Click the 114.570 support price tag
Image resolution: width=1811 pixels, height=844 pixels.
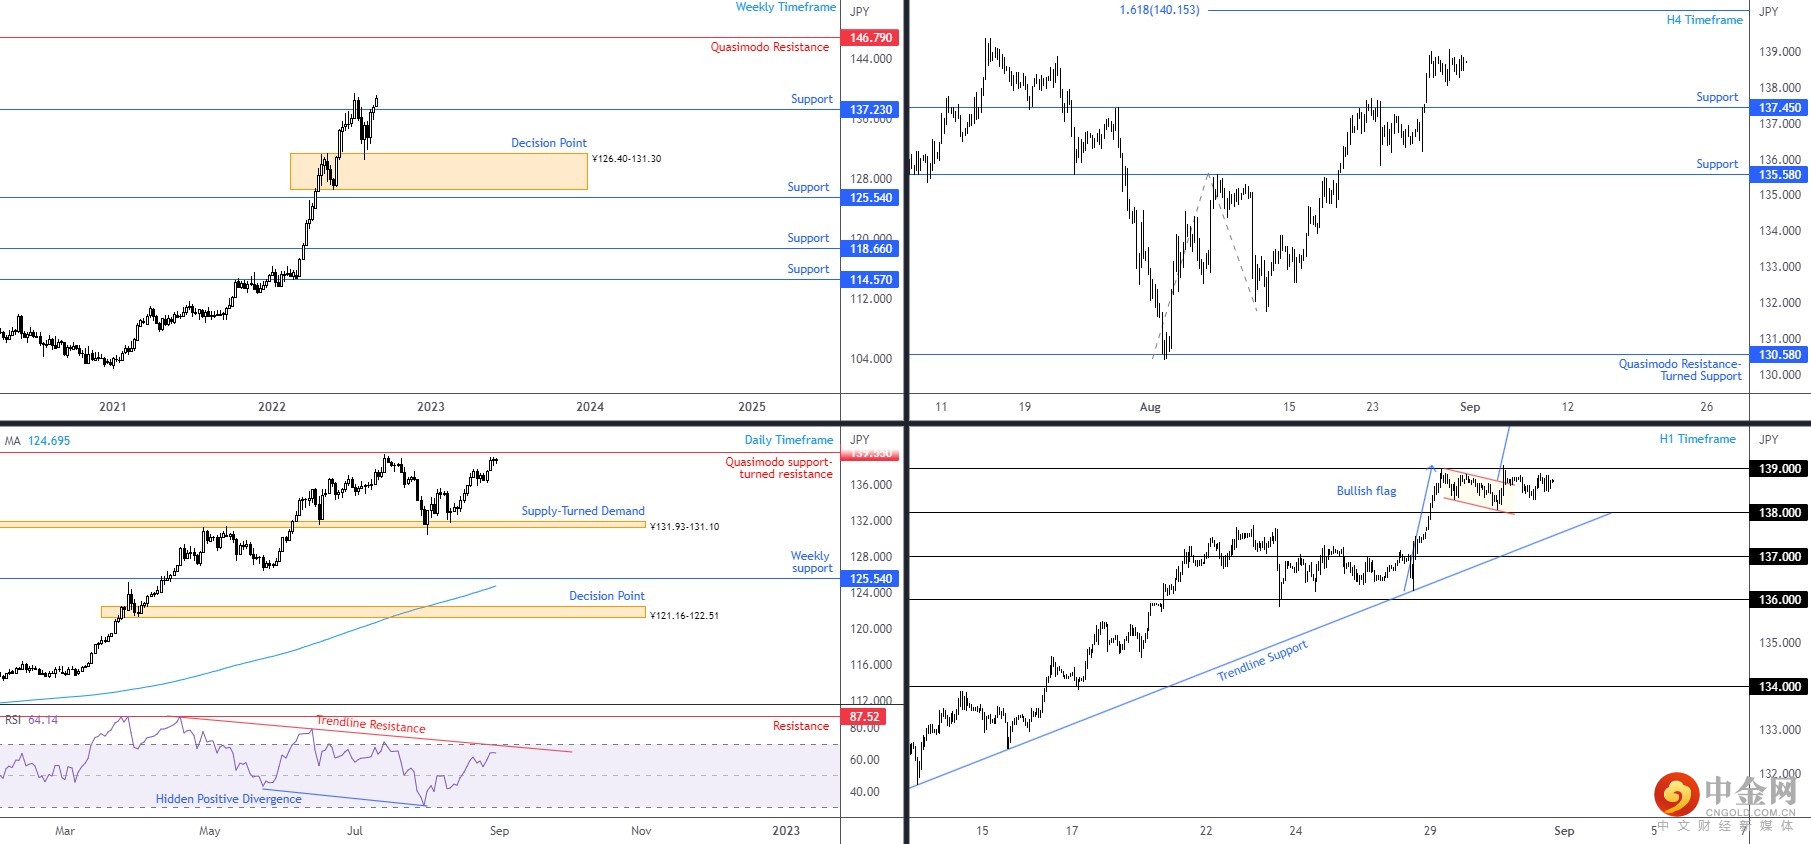pyautogui.click(x=870, y=280)
